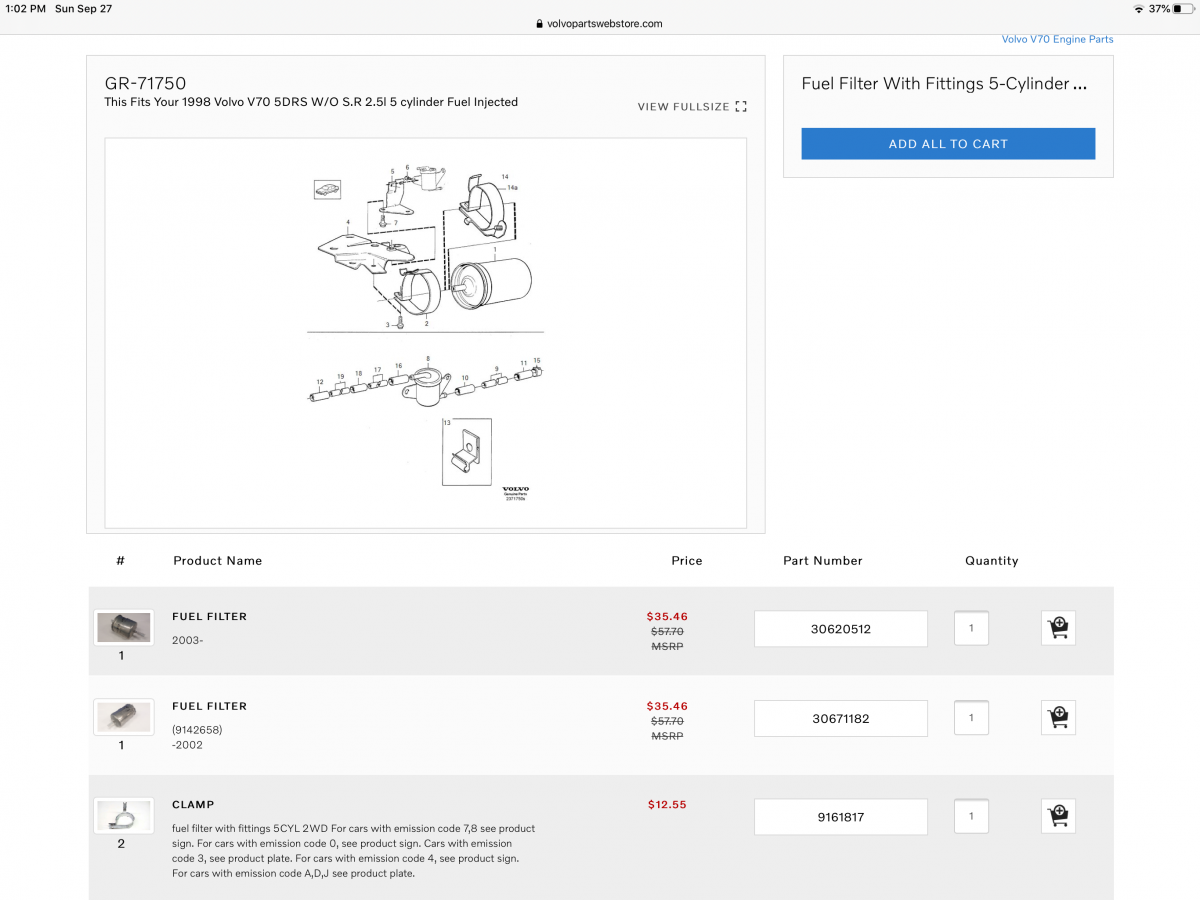
Task: Select part number field 30620512
Action: (x=840, y=629)
